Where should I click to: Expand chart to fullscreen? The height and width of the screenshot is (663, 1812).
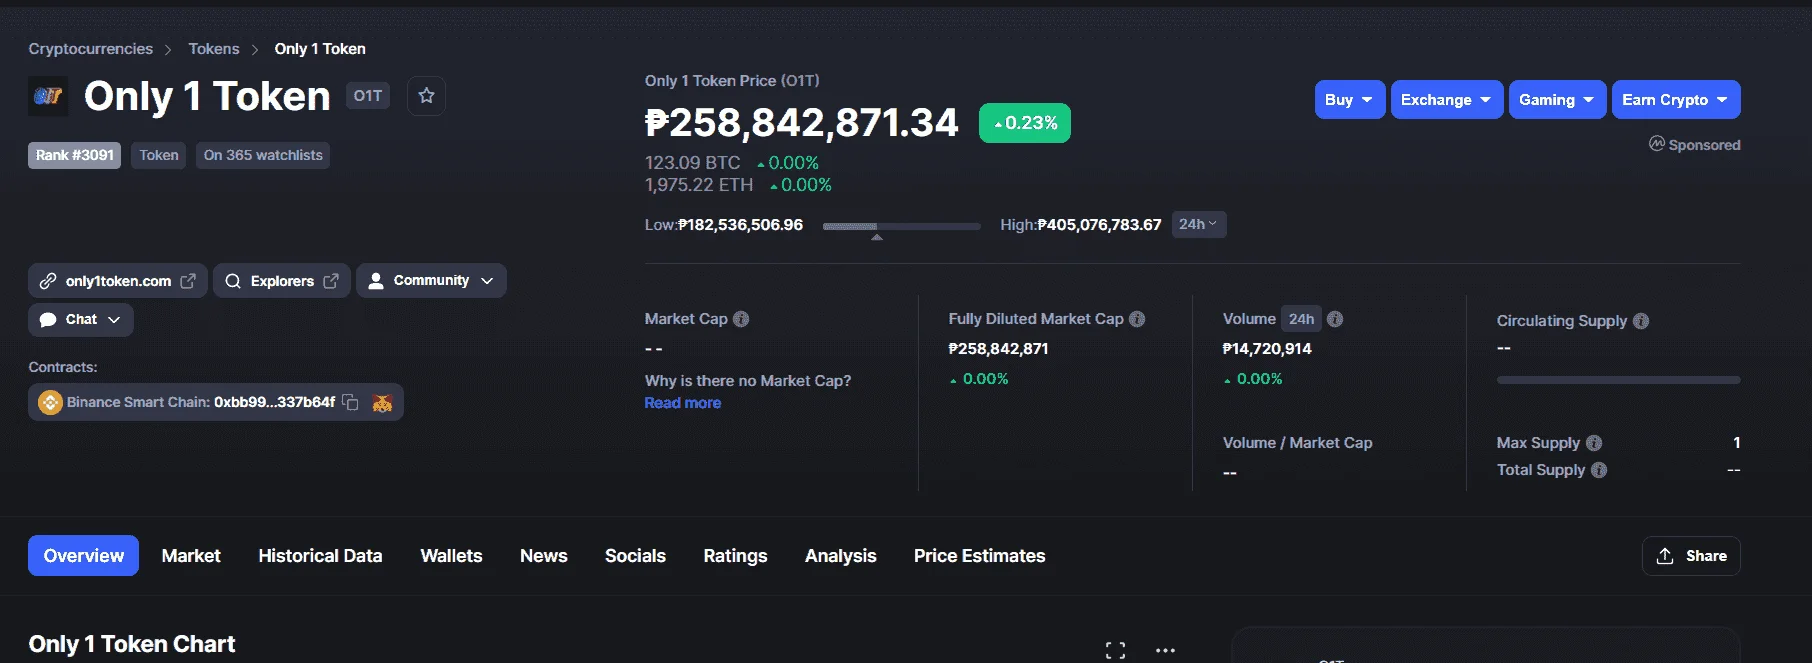pyautogui.click(x=1116, y=650)
